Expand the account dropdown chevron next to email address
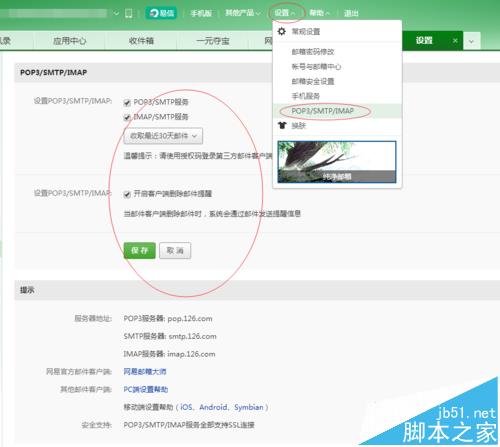Screen dimensions: 500x447 pyautogui.click(x=116, y=14)
